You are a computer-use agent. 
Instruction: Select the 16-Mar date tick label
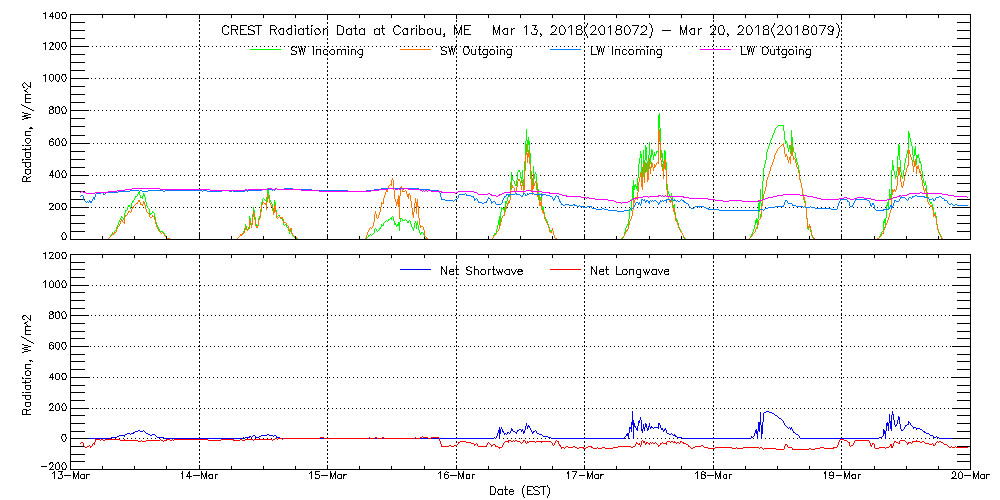[456, 477]
